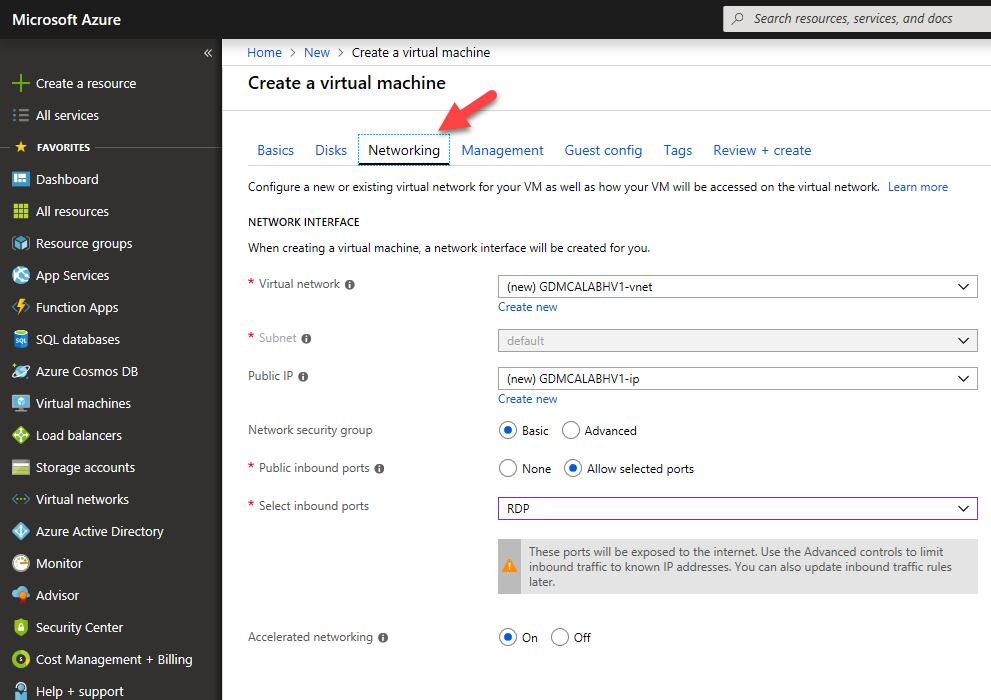Open Virtual machines in the sidebar
This screenshot has width=991, height=700.
83,403
